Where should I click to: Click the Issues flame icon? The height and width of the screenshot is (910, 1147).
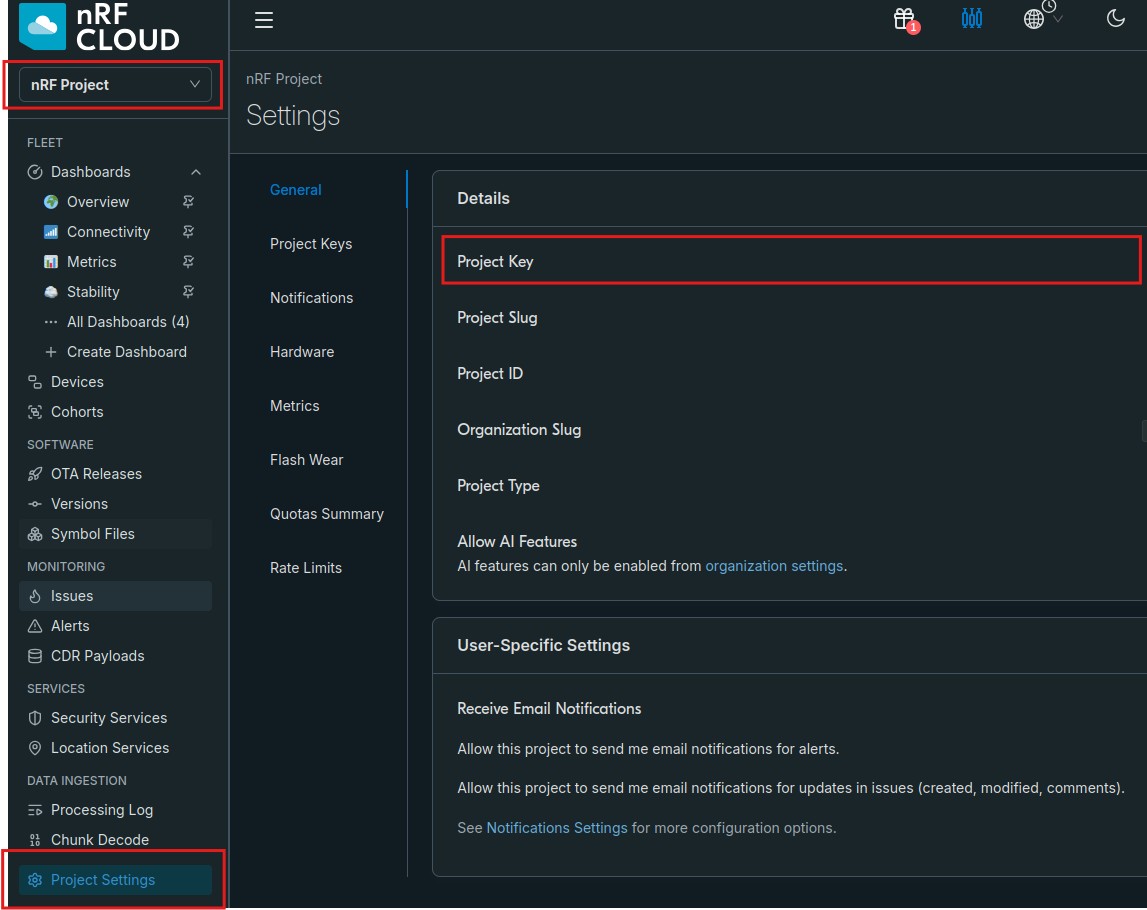point(34,596)
